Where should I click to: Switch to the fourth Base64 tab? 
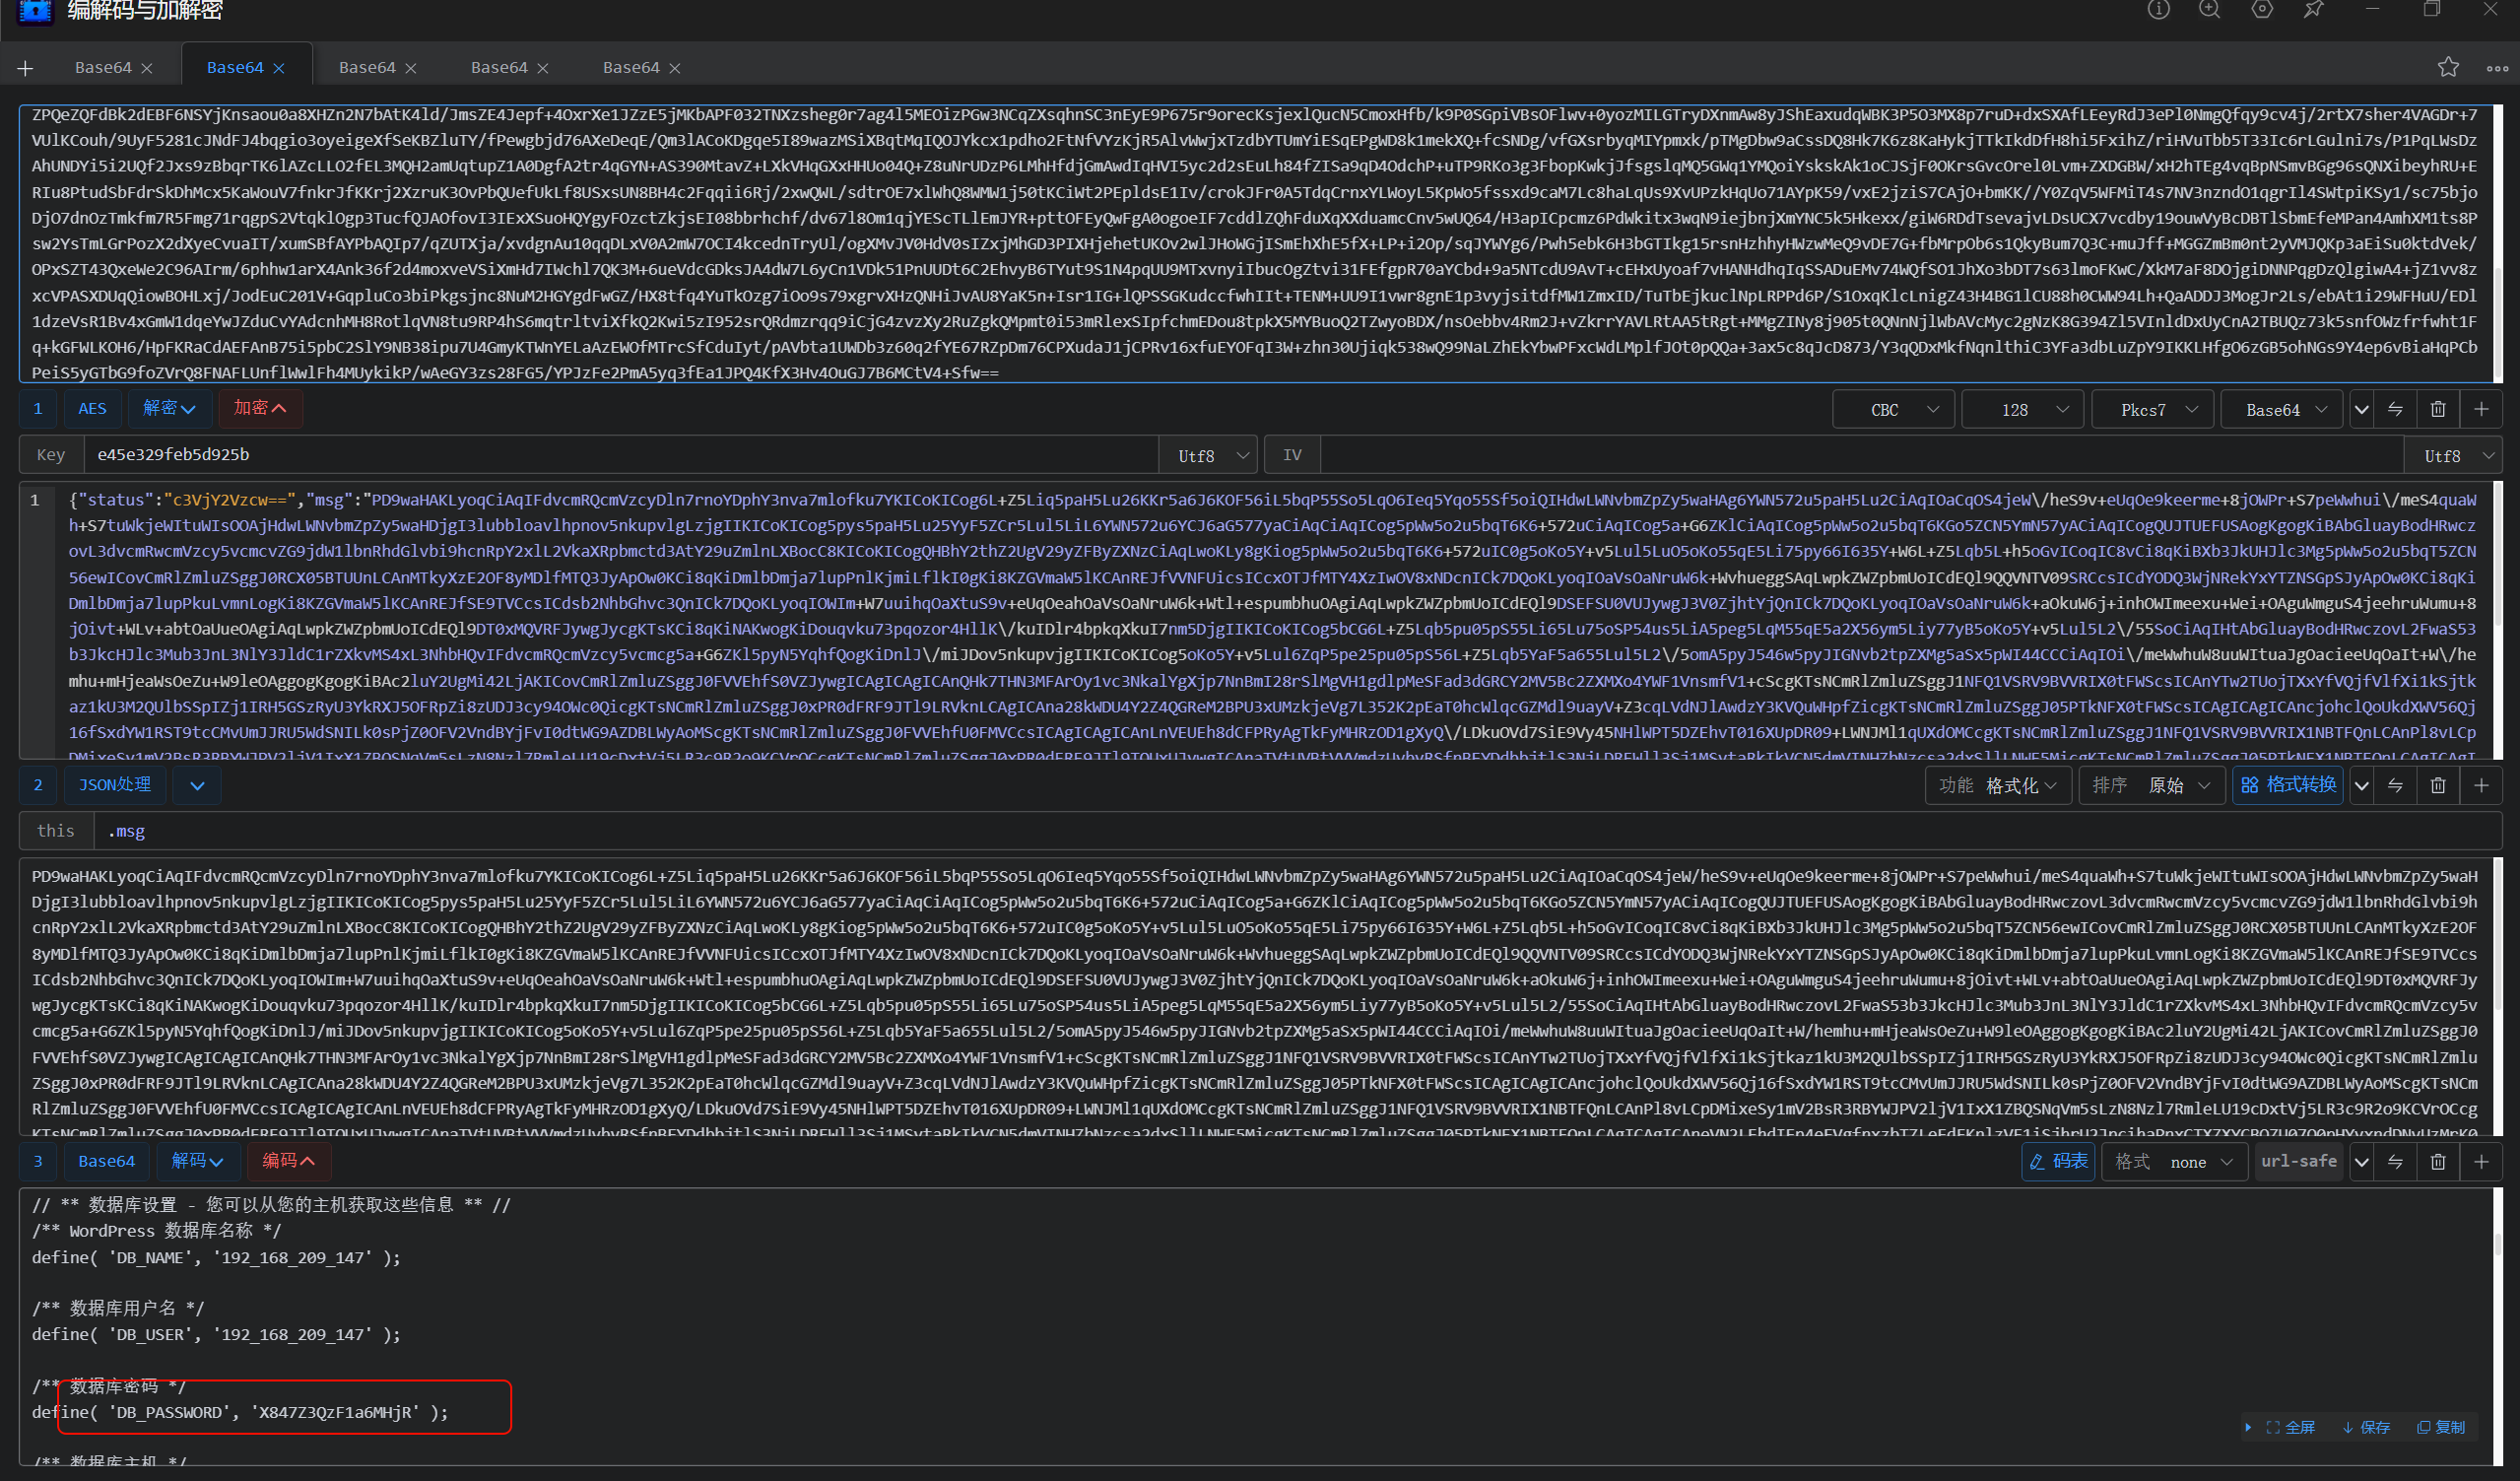tap(499, 68)
